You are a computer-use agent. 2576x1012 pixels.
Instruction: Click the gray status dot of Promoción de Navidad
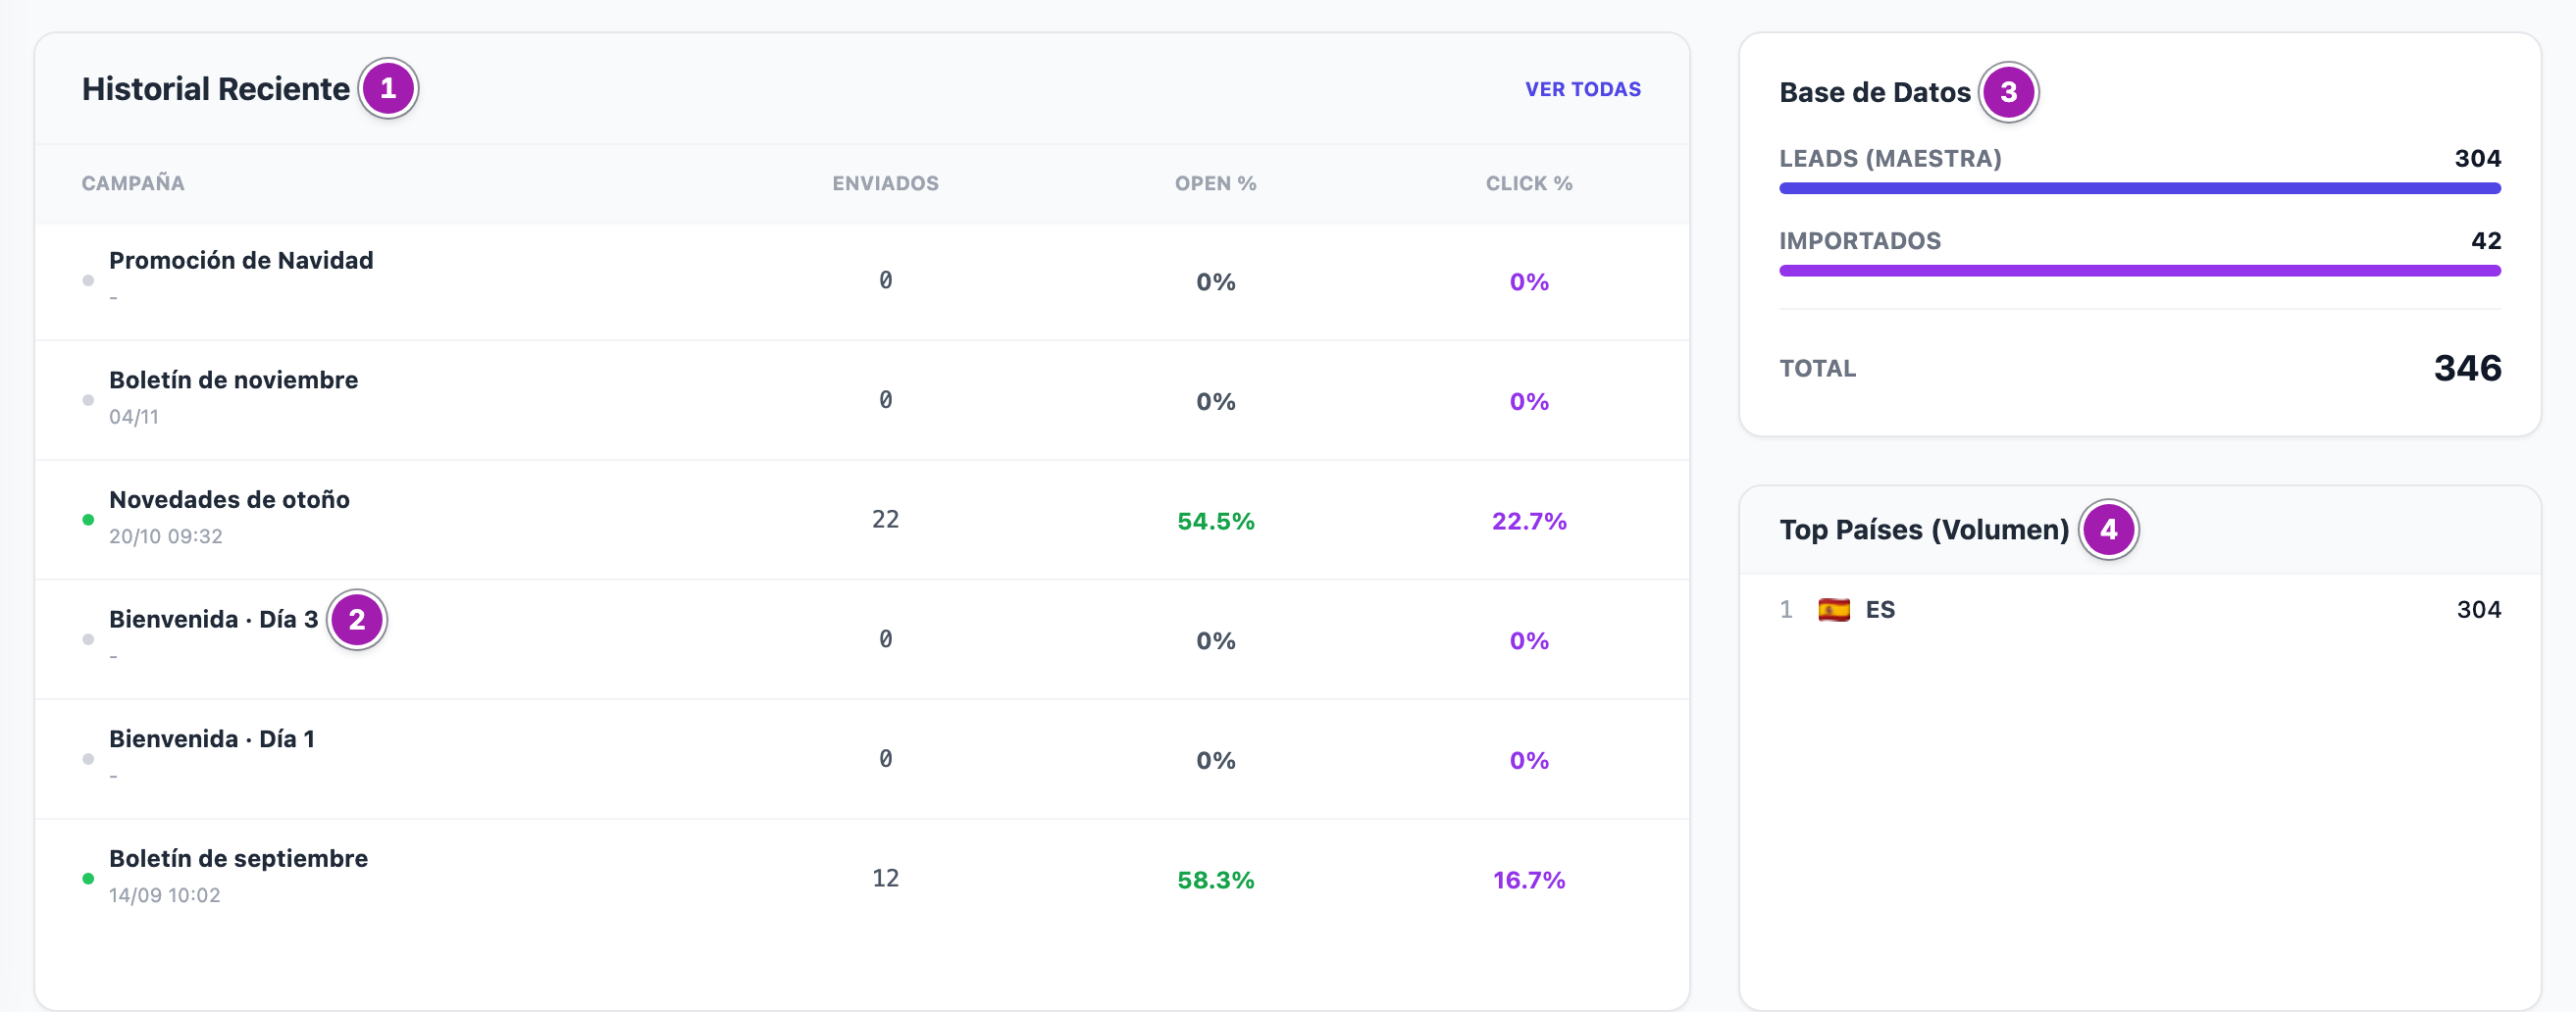coord(88,280)
